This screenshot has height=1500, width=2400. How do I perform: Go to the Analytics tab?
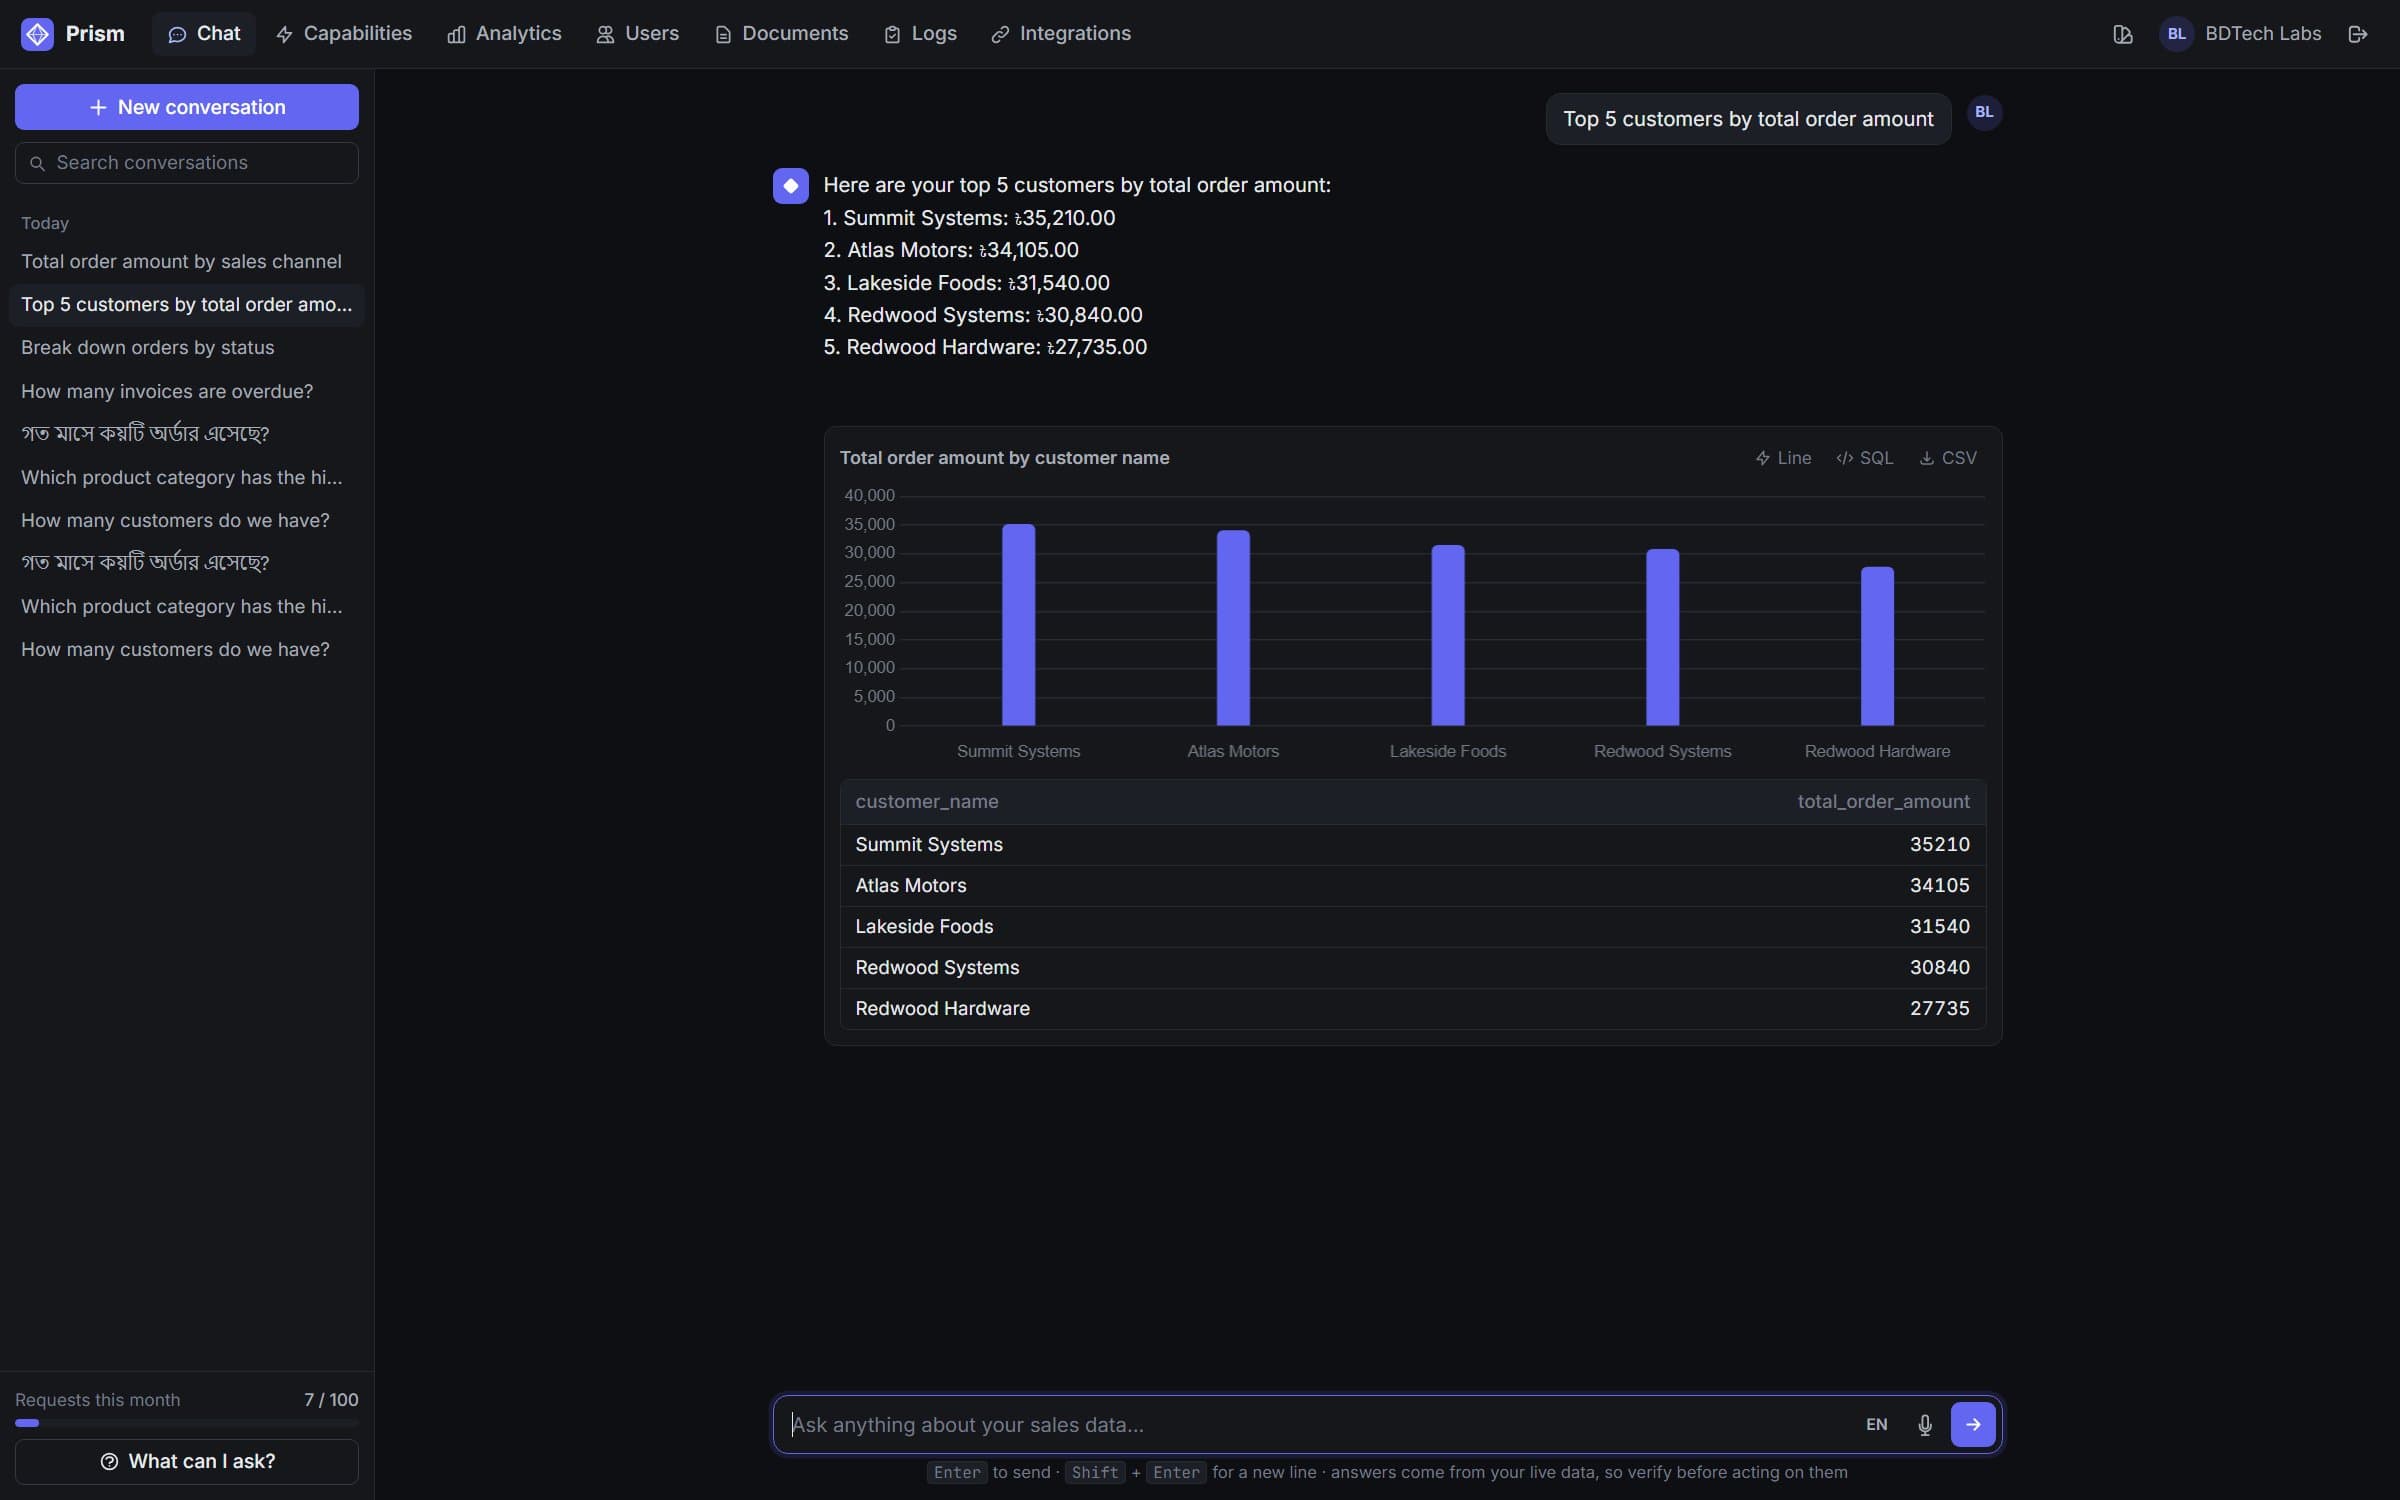504,34
